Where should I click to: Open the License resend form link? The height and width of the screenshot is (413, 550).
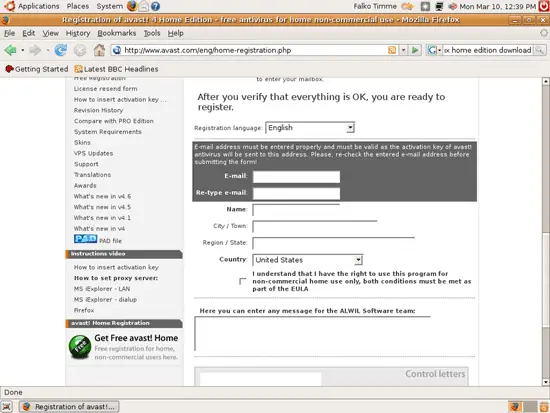click(105, 88)
